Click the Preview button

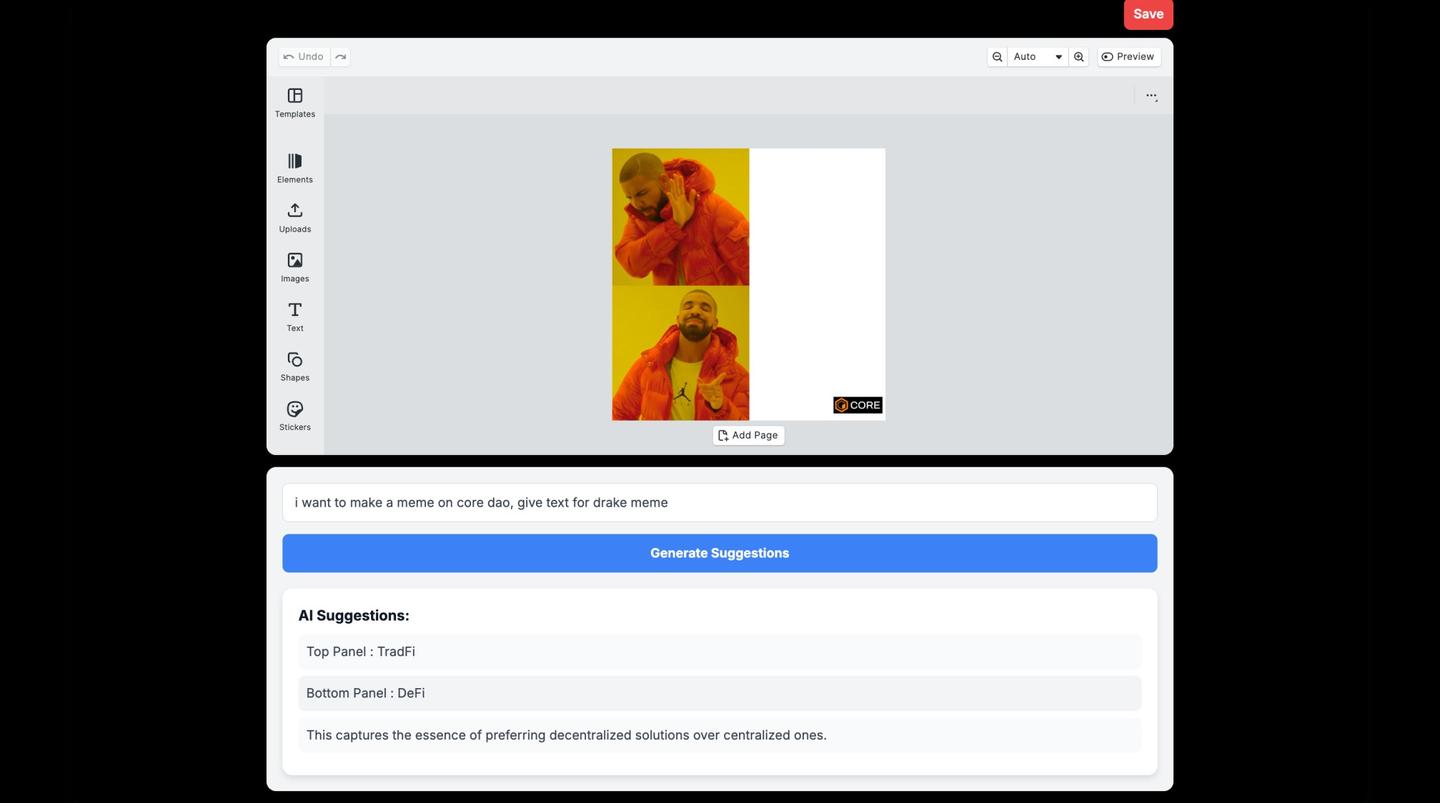point(1128,57)
